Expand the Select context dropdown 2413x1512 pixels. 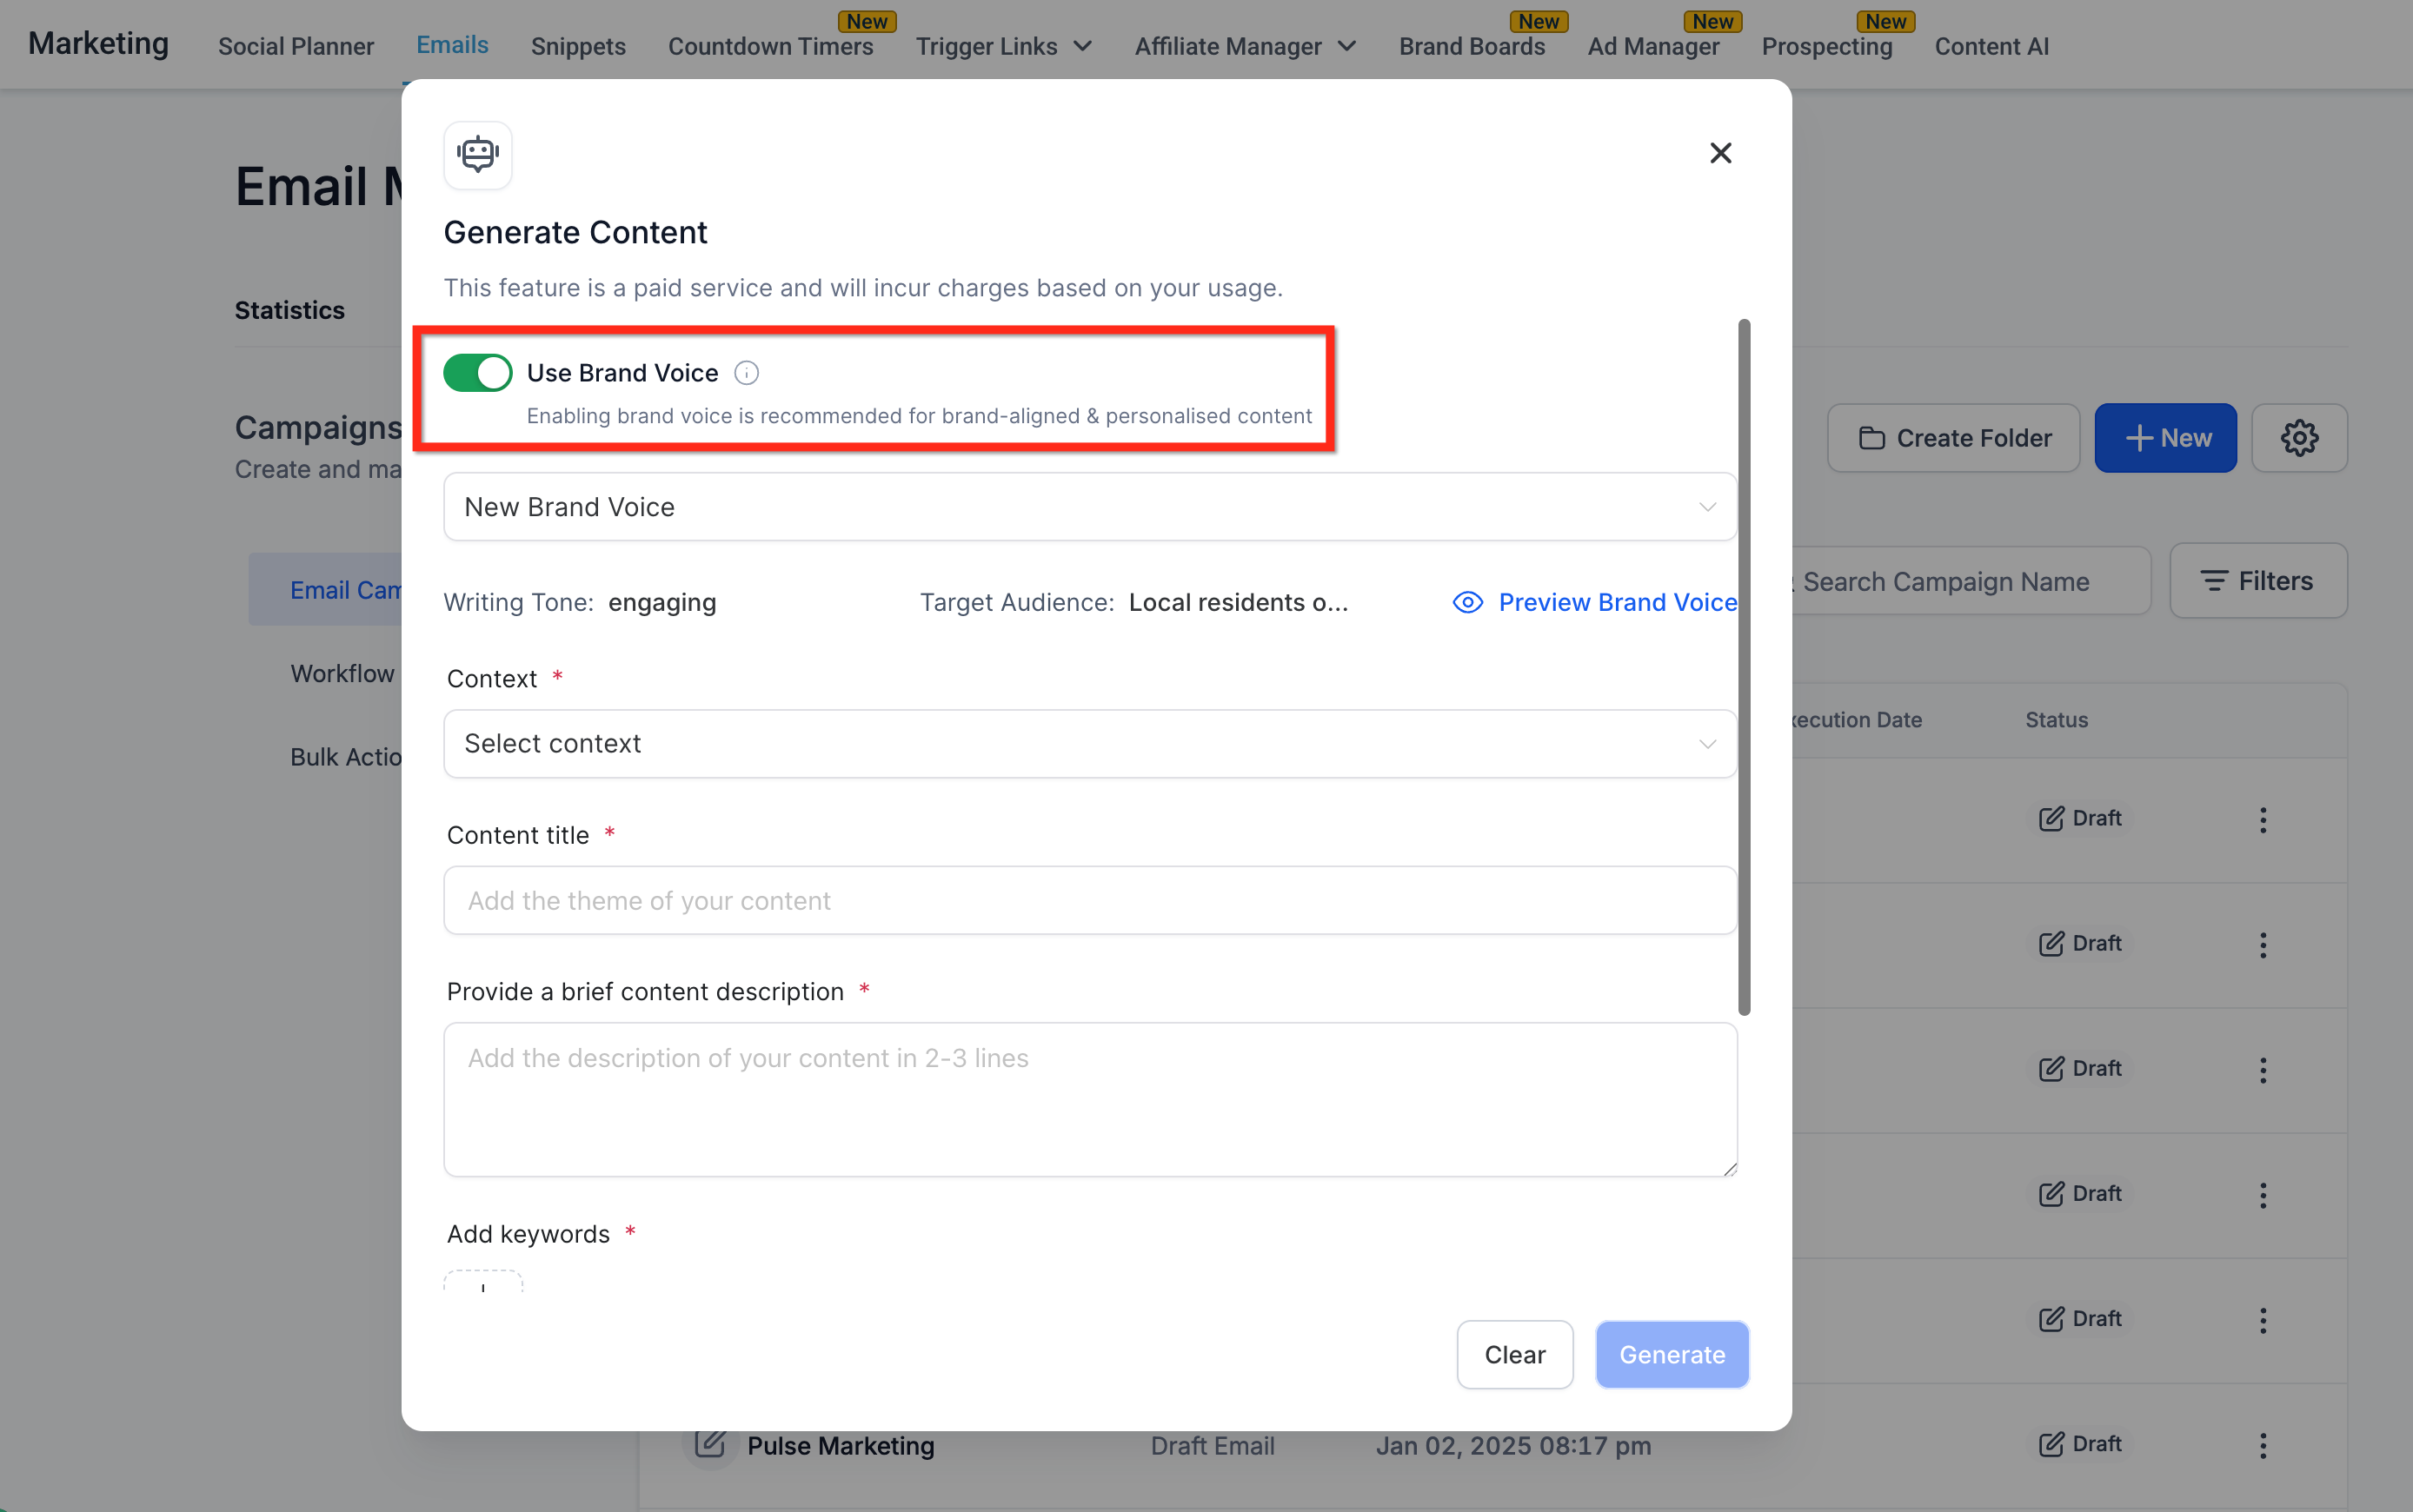pyautogui.click(x=1090, y=744)
